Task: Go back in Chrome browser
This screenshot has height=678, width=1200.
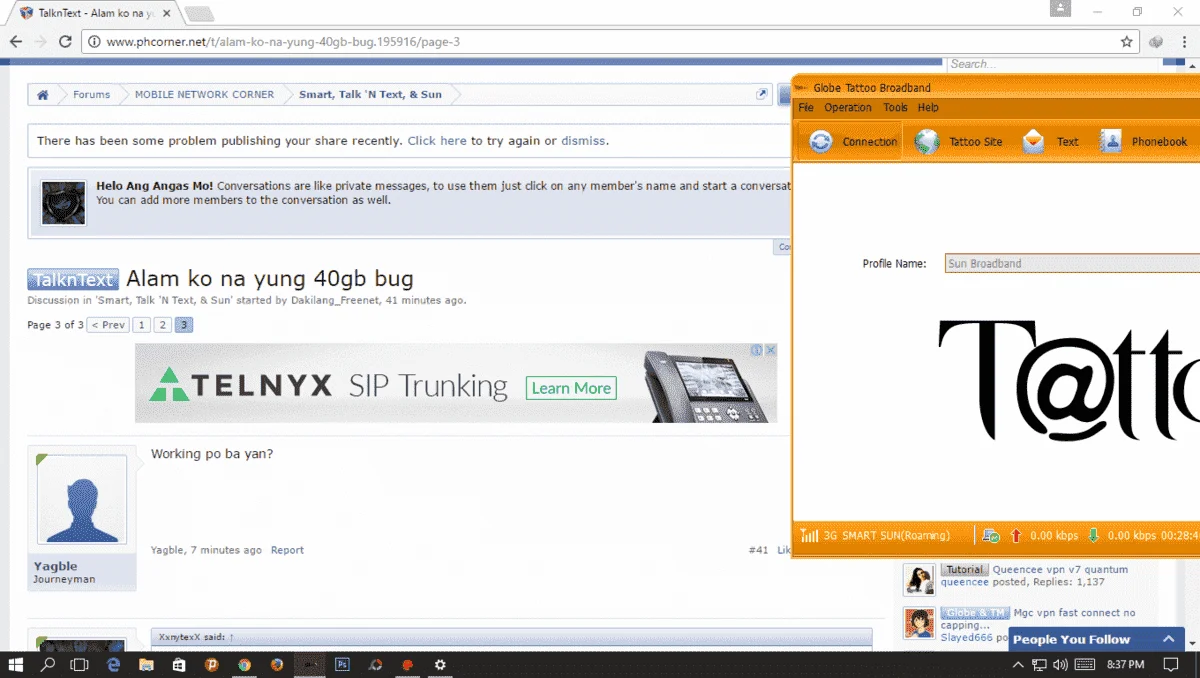Action: (x=16, y=42)
